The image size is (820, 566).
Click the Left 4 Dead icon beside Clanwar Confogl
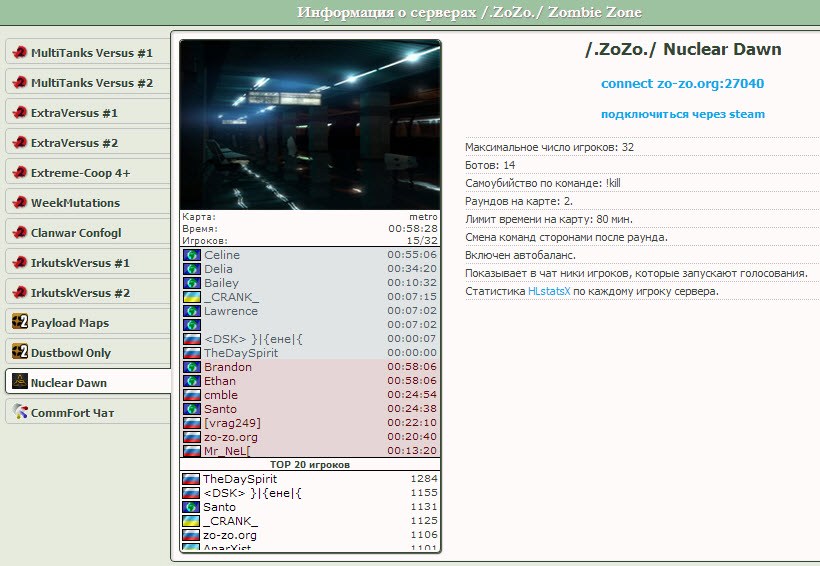[x=19, y=232]
